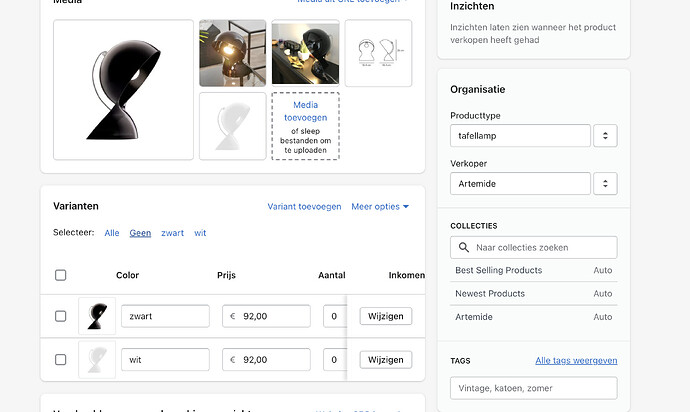Screen dimensions: 690x412
Task: Open the main black lamp product image
Action: [x=123, y=89]
